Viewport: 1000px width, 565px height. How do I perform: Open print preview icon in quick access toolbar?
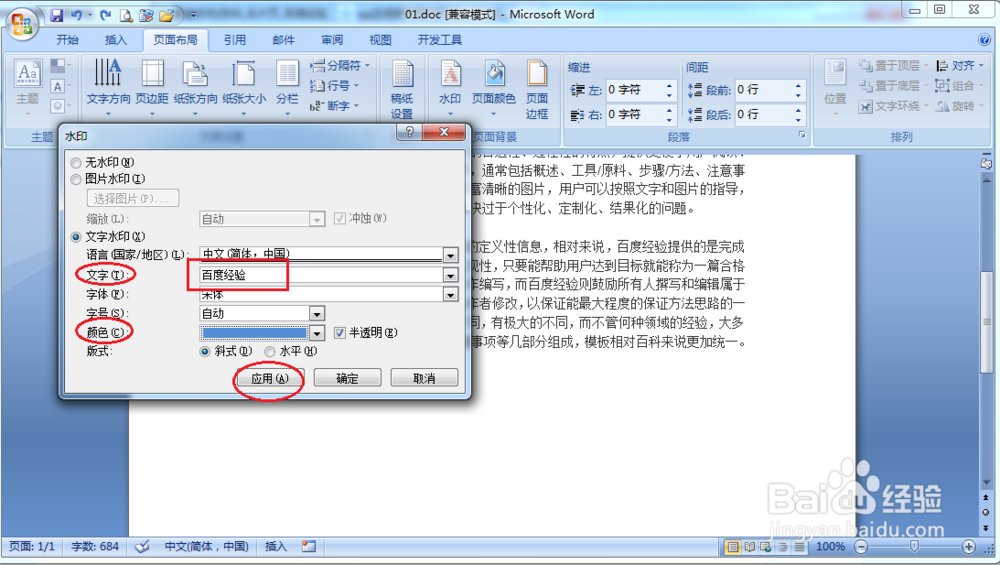[x=126, y=15]
